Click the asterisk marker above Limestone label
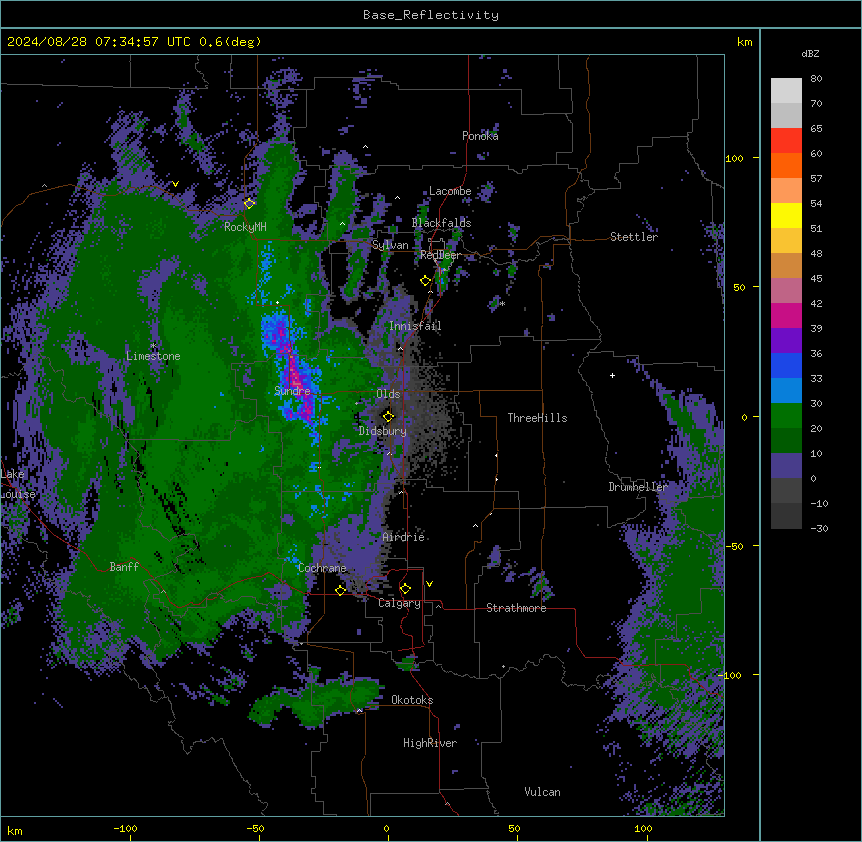Screen dimensions: 862x842 (153, 346)
